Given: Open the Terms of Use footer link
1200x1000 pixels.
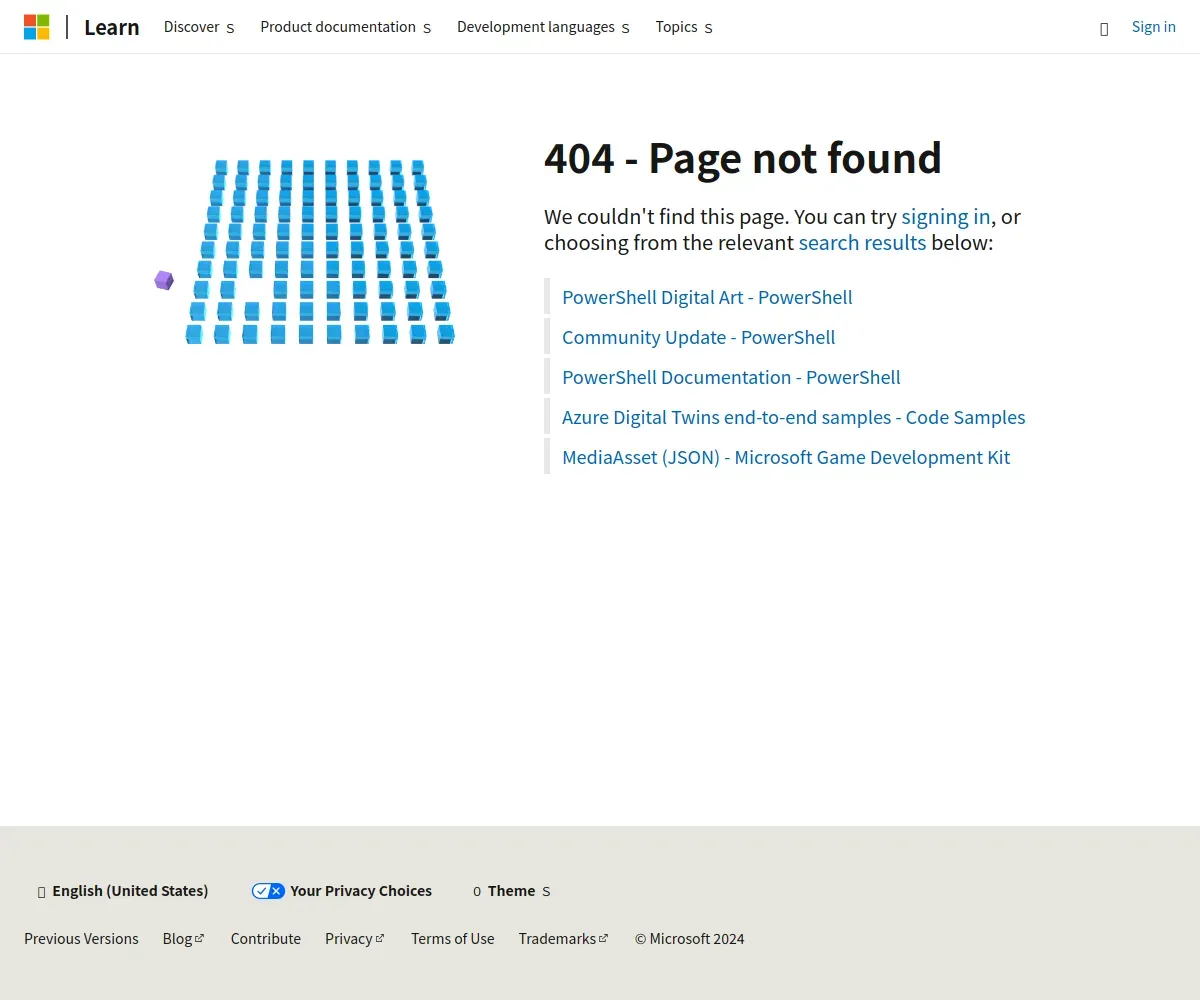Looking at the screenshot, I should pyautogui.click(x=453, y=939).
